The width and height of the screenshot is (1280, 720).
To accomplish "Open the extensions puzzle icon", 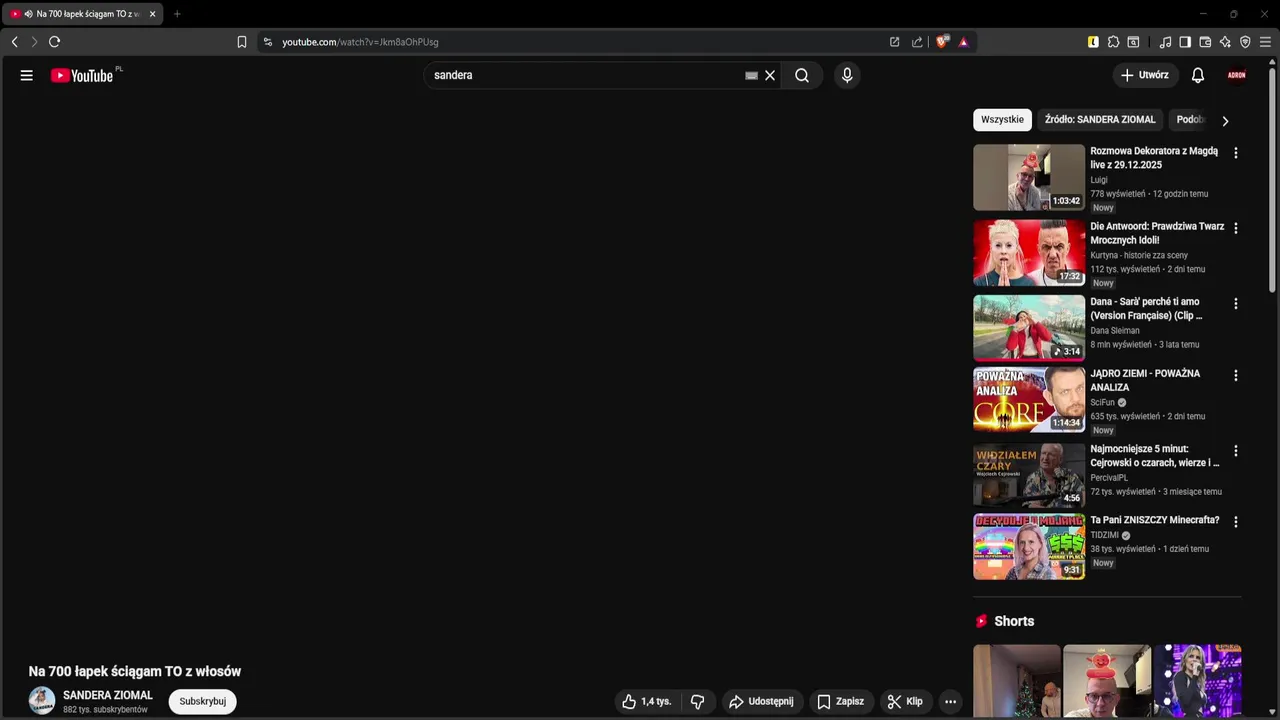I will click(1113, 42).
